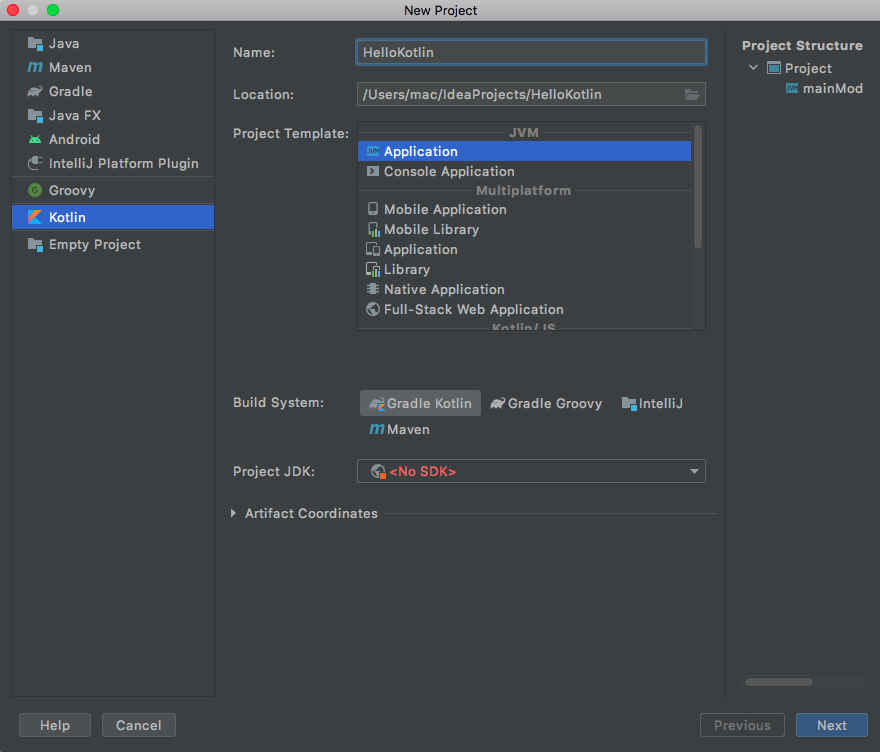The height and width of the screenshot is (752, 880).
Task: Expand Artifact Coordinates section
Action: [x=233, y=513]
